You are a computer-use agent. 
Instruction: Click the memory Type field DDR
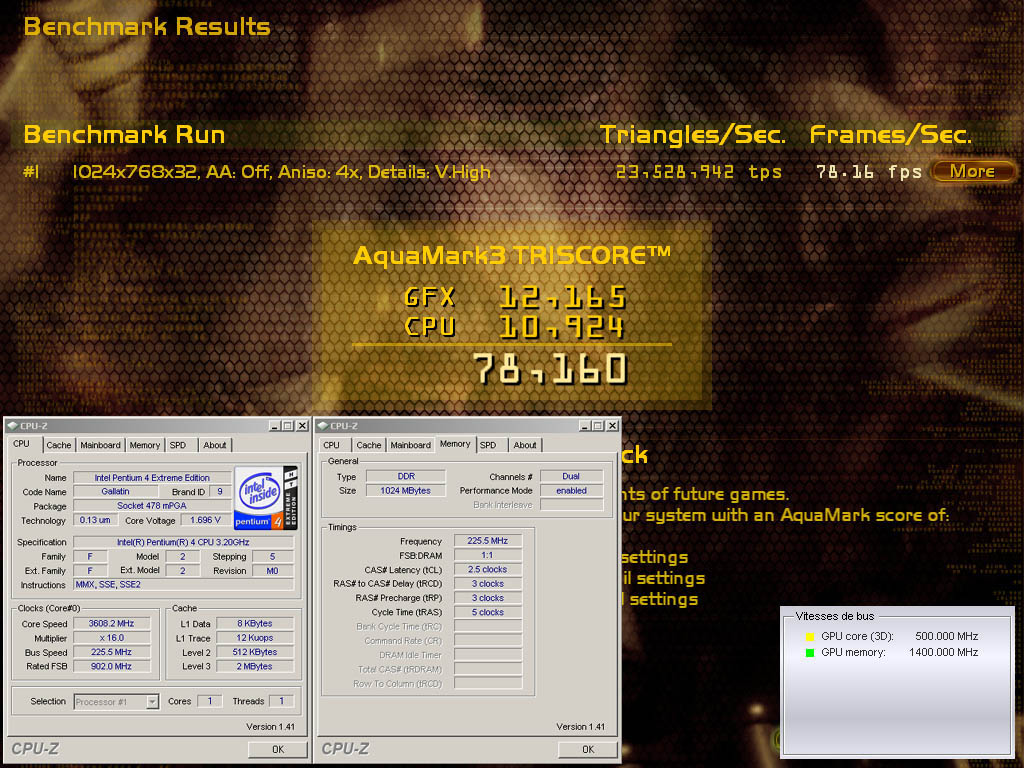tap(406, 477)
